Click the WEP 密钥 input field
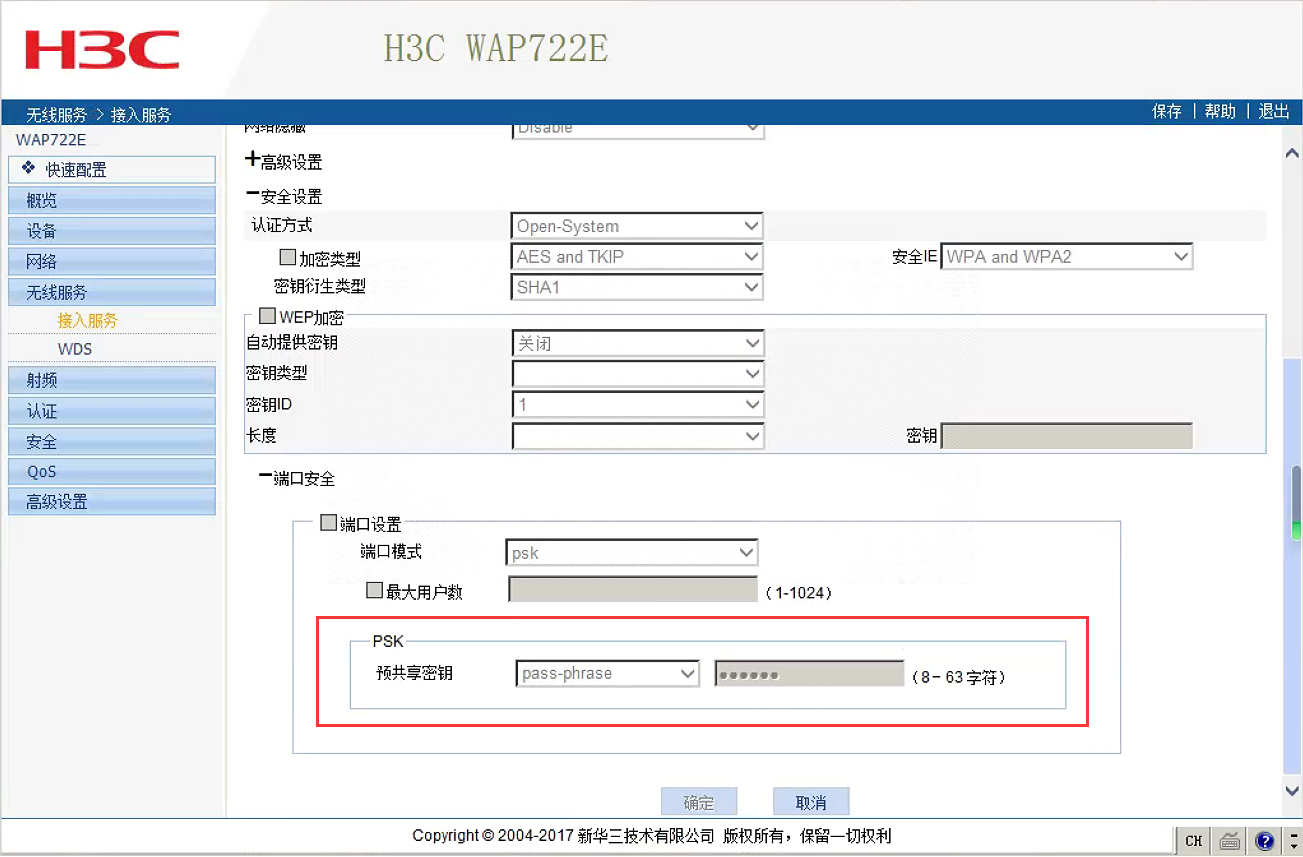The height and width of the screenshot is (857, 1303). pos(1067,436)
